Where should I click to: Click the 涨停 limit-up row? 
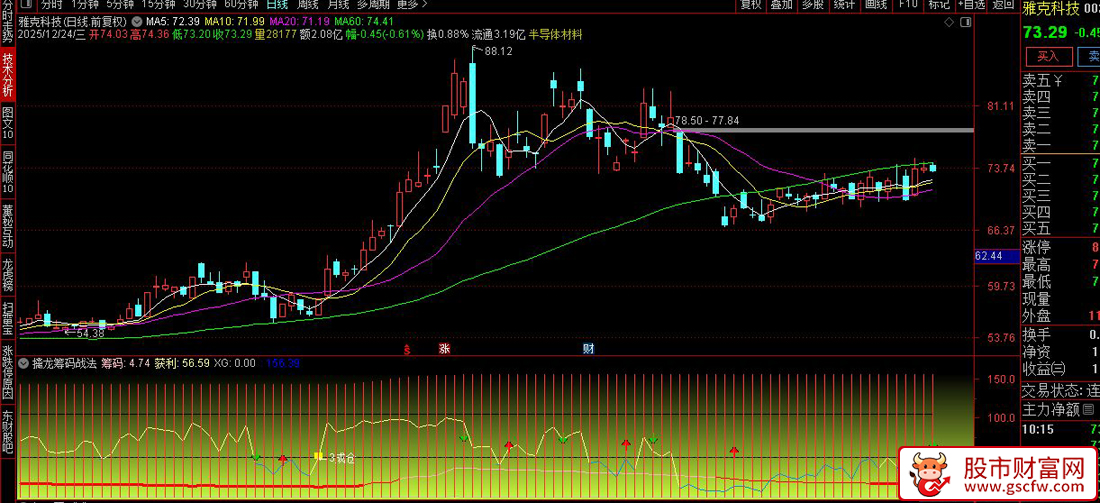pyautogui.click(x=1061, y=248)
